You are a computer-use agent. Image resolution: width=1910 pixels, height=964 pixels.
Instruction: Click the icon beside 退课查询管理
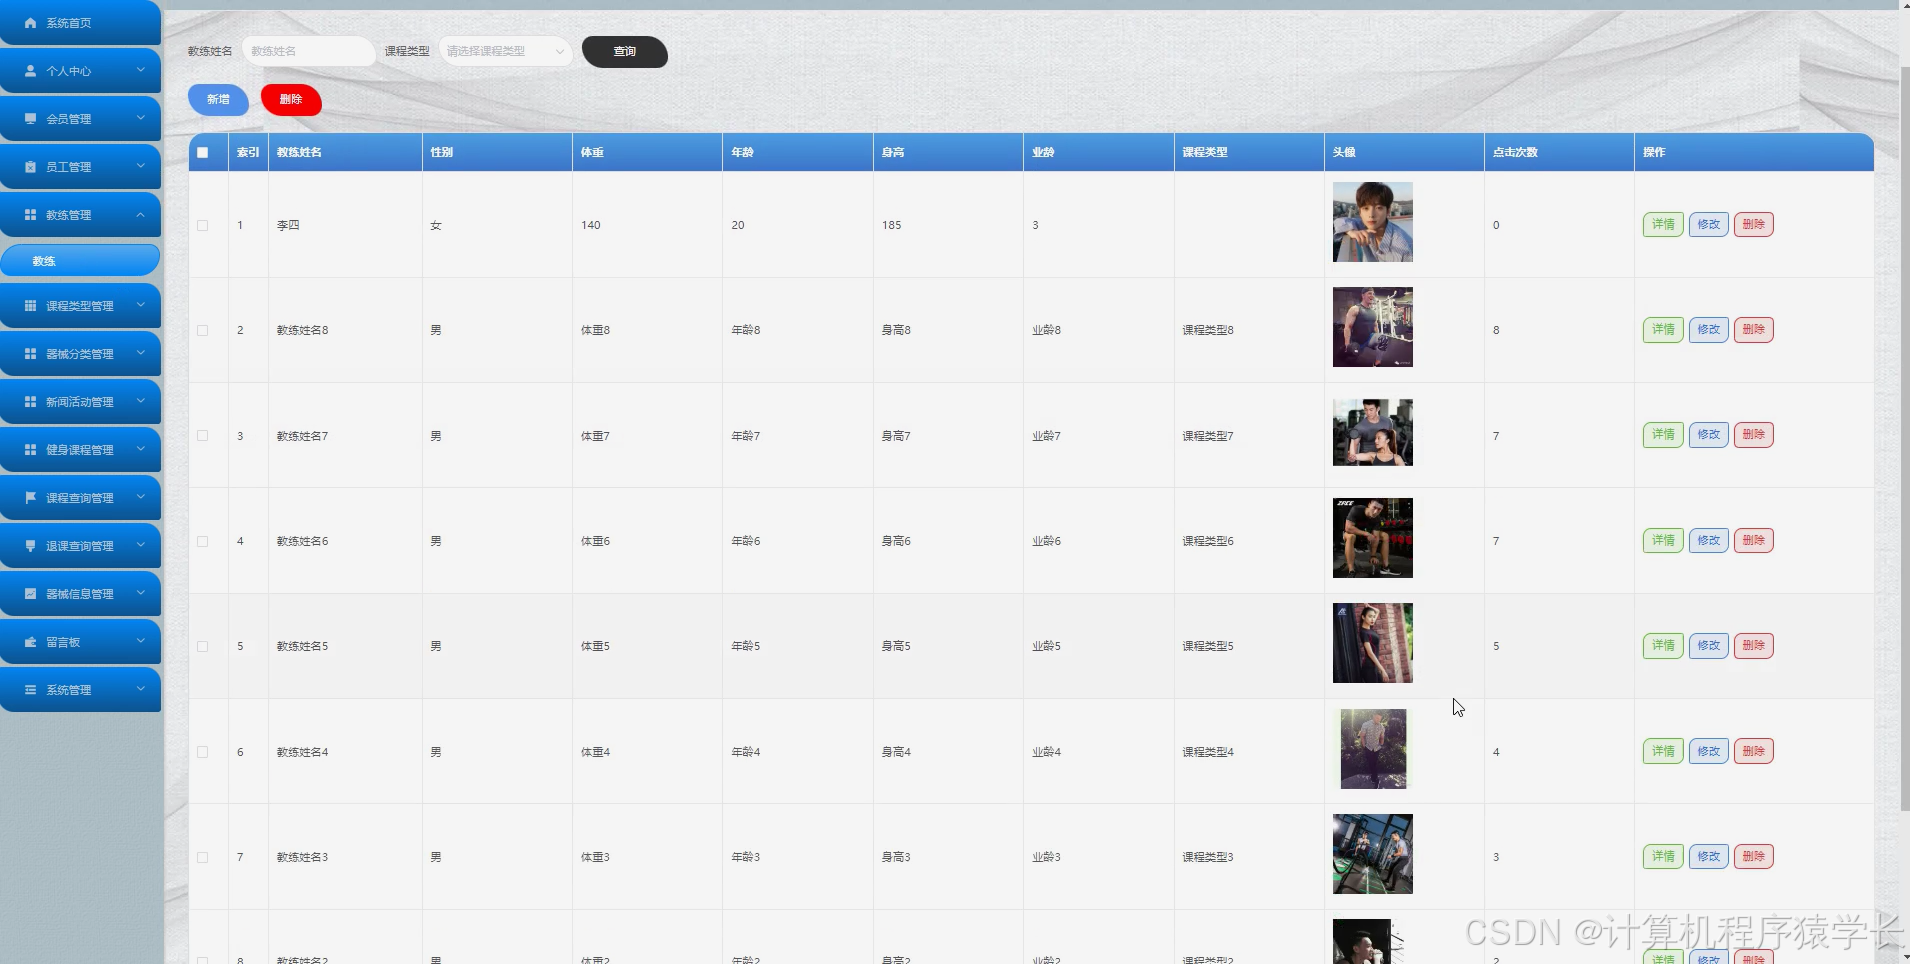30,545
